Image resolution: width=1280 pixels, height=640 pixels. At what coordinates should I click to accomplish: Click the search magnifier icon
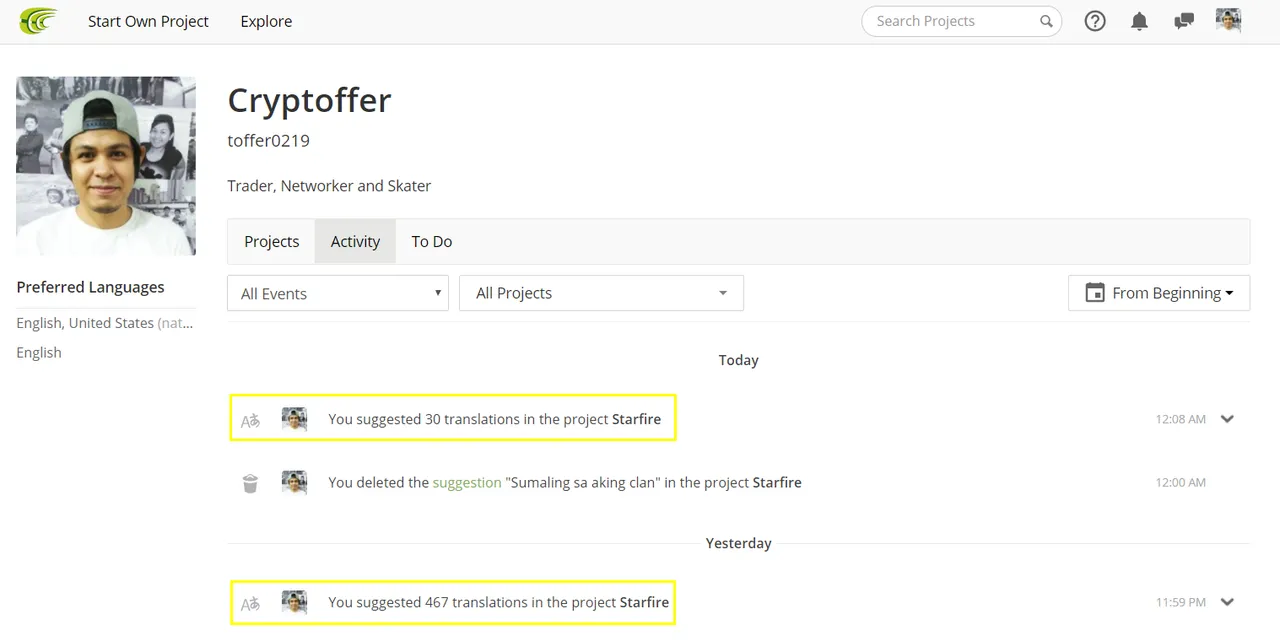pyautogui.click(x=1046, y=21)
